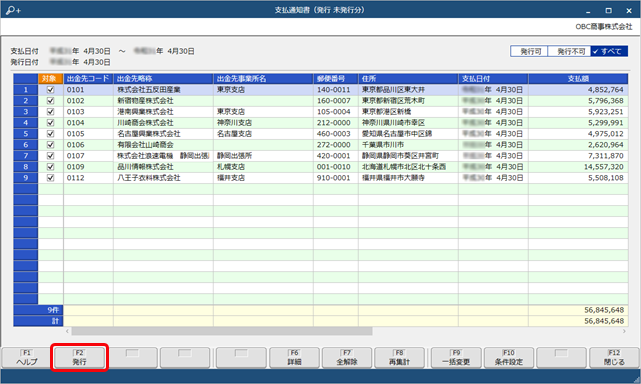Click the 支払額 column header
The width and height of the screenshot is (641, 384).
click(578, 79)
